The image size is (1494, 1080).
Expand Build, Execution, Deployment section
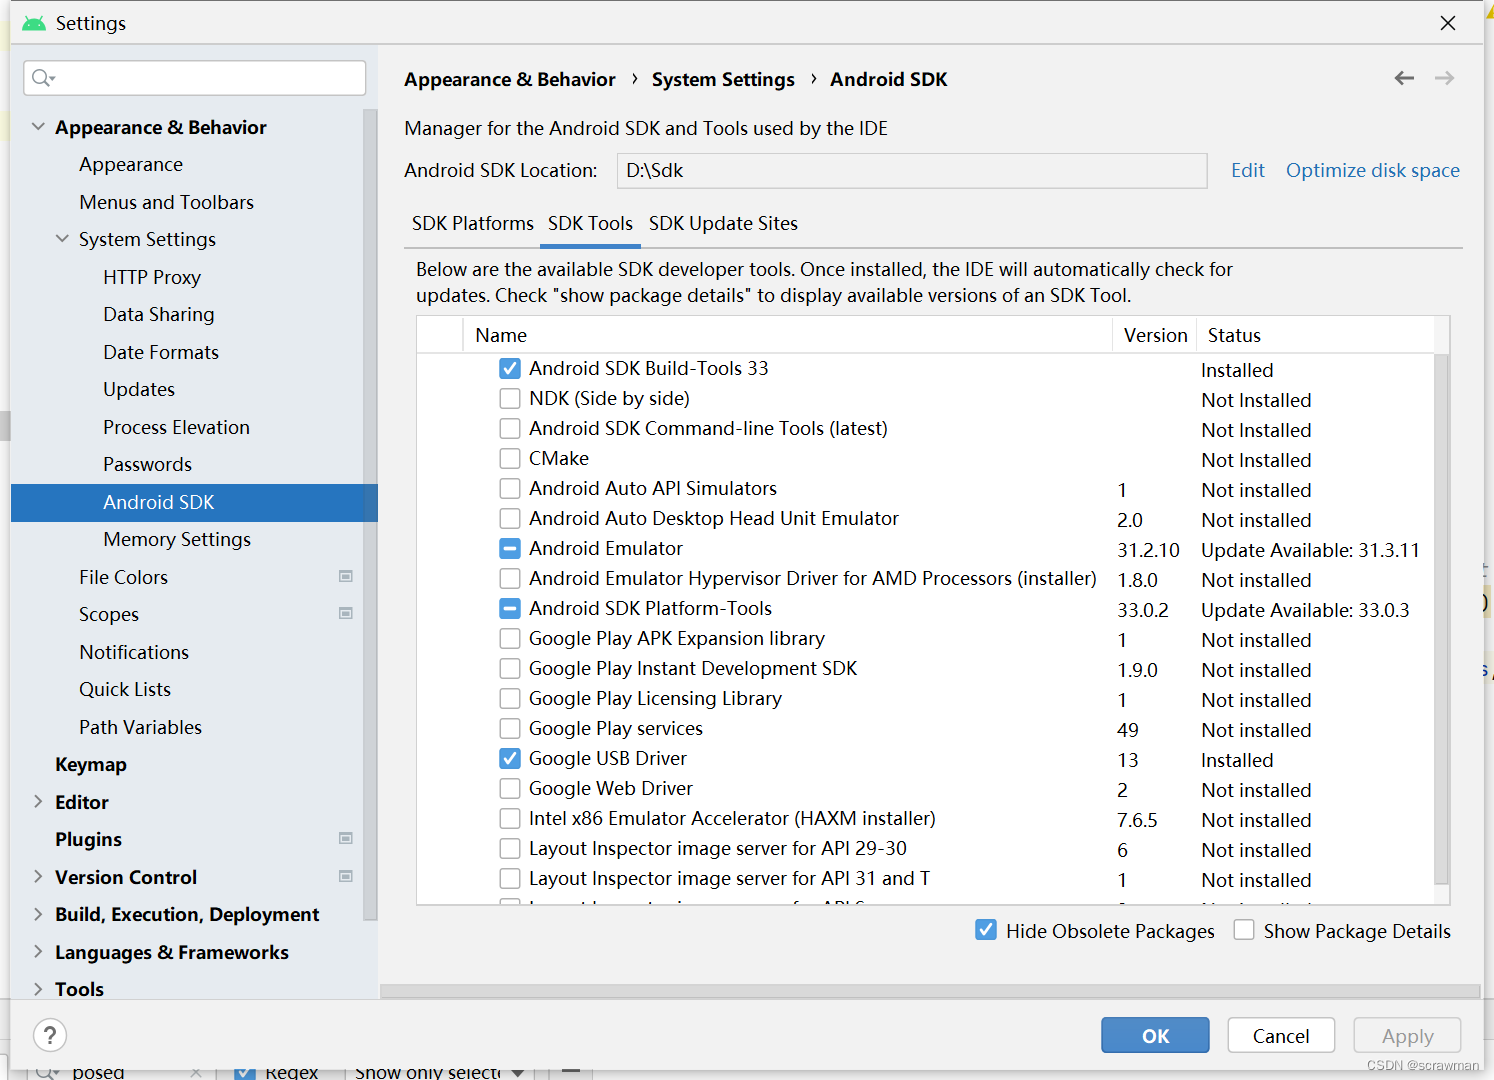click(38, 914)
